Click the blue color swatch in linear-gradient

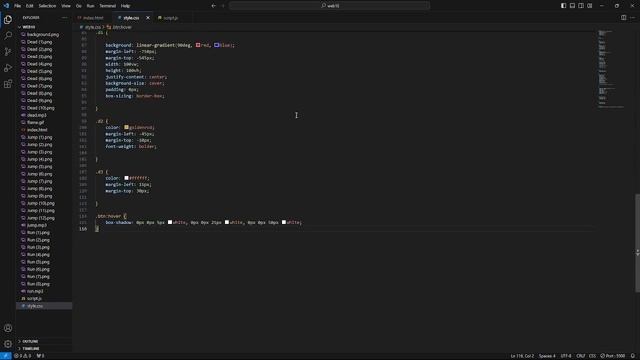pyautogui.click(x=216, y=45)
